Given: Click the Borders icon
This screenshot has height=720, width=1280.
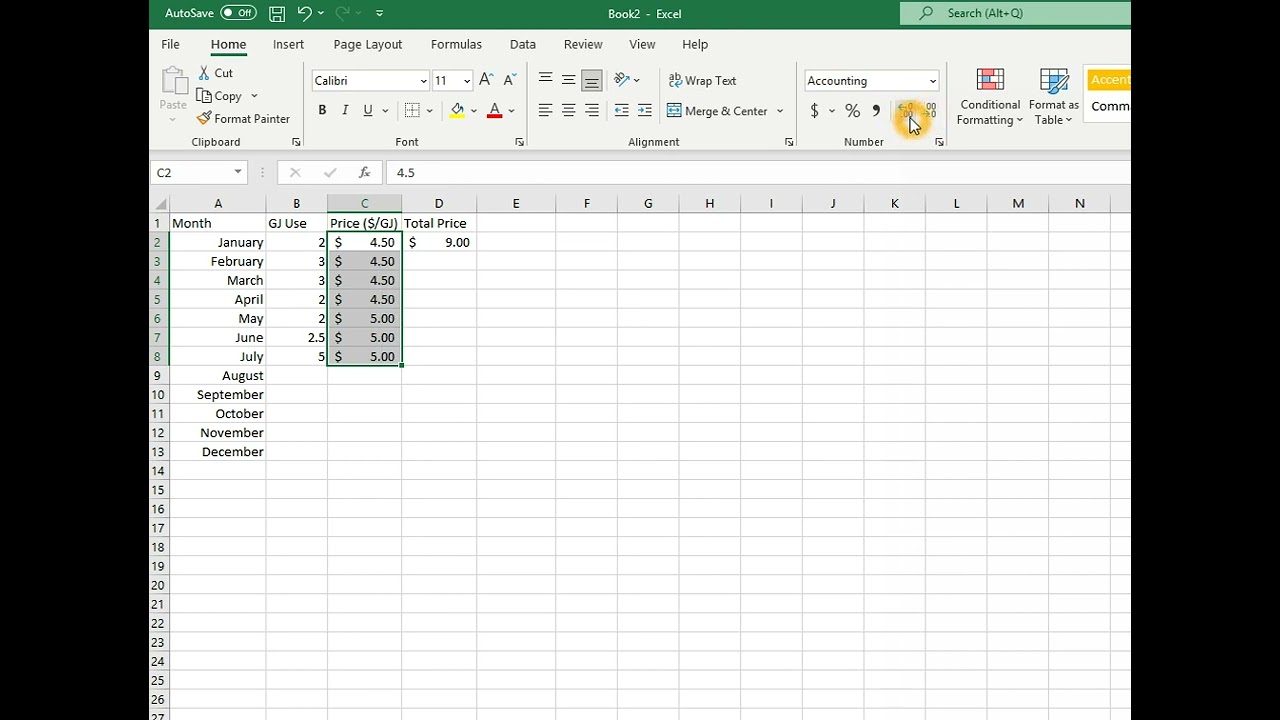Looking at the screenshot, I should [412, 111].
